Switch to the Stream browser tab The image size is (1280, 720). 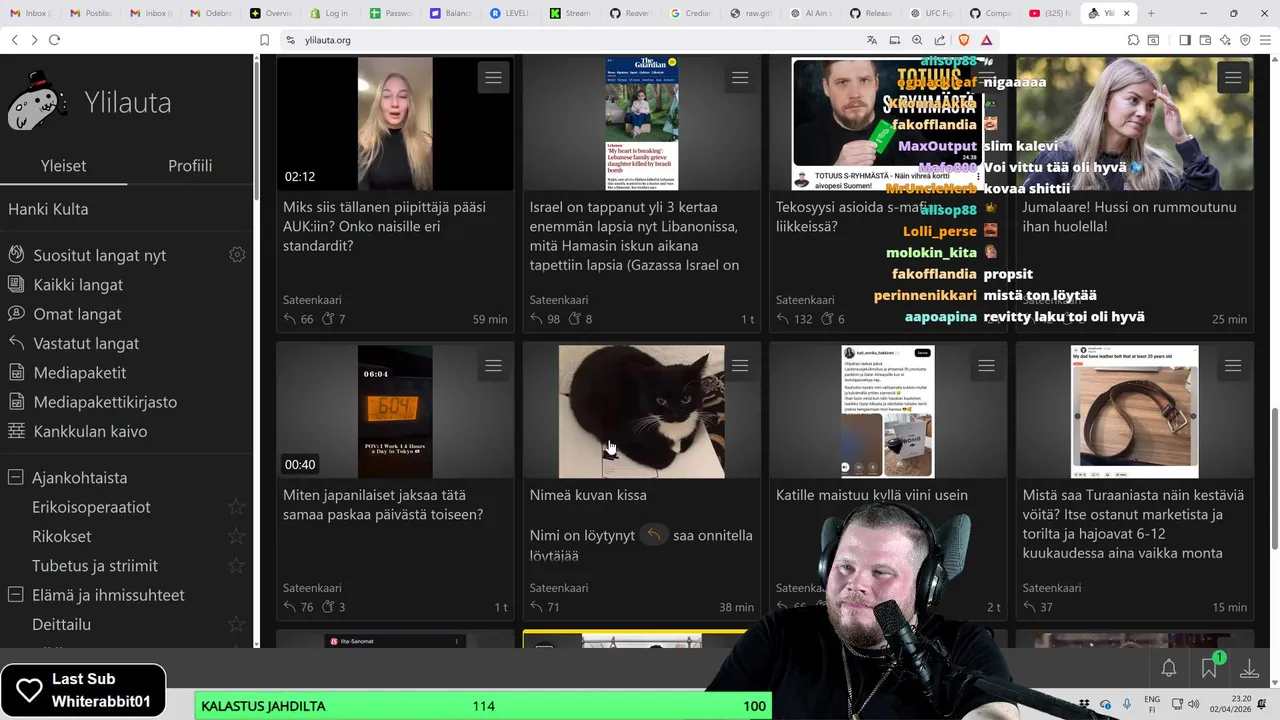pos(570,13)
